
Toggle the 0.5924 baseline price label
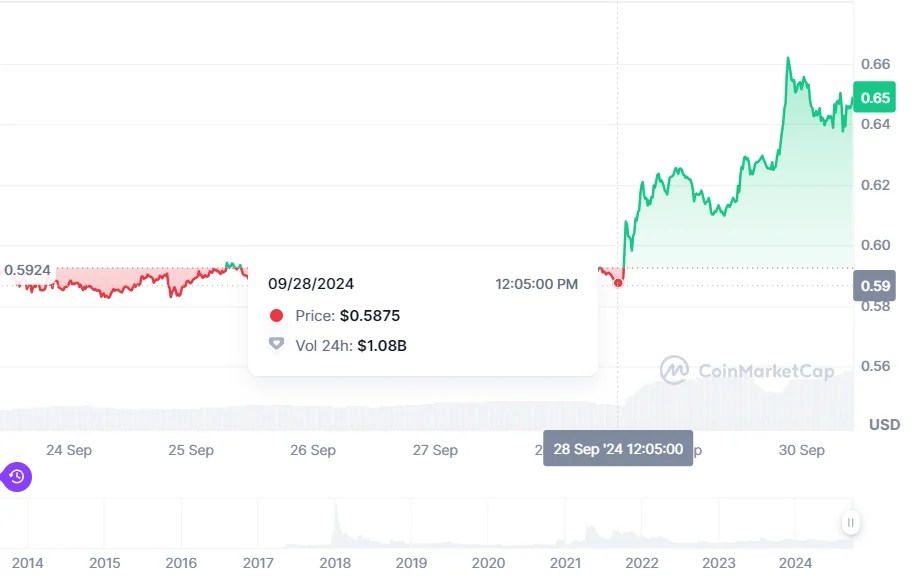pos(25,267)
